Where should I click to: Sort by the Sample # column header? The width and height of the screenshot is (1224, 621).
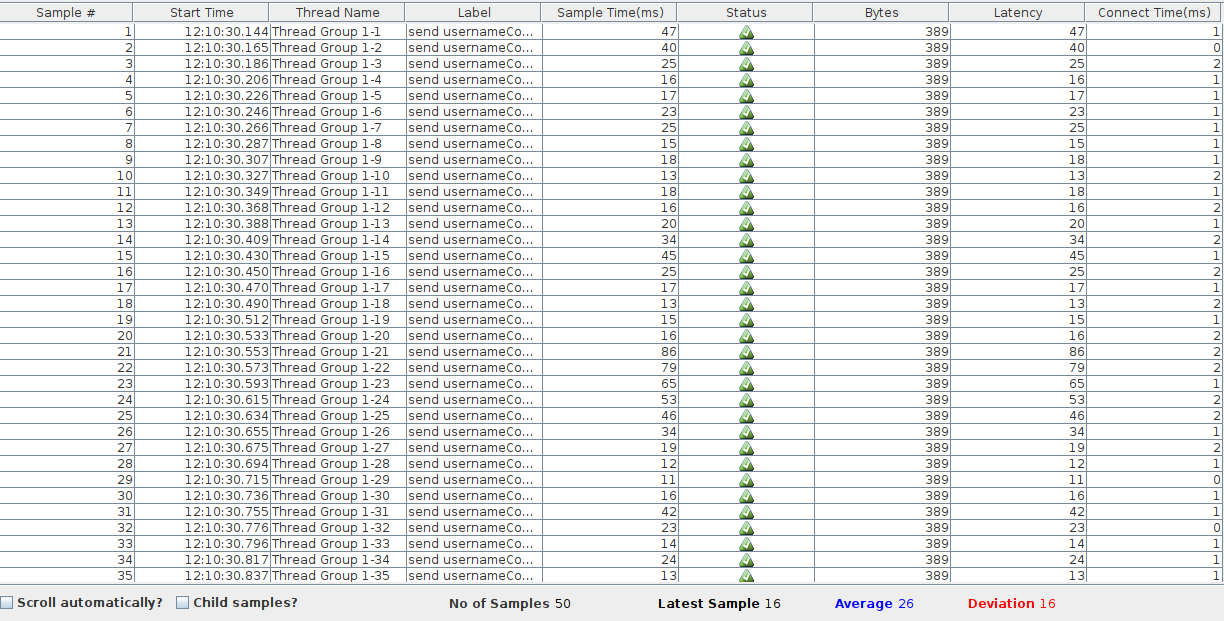click(x=66, y=13)
